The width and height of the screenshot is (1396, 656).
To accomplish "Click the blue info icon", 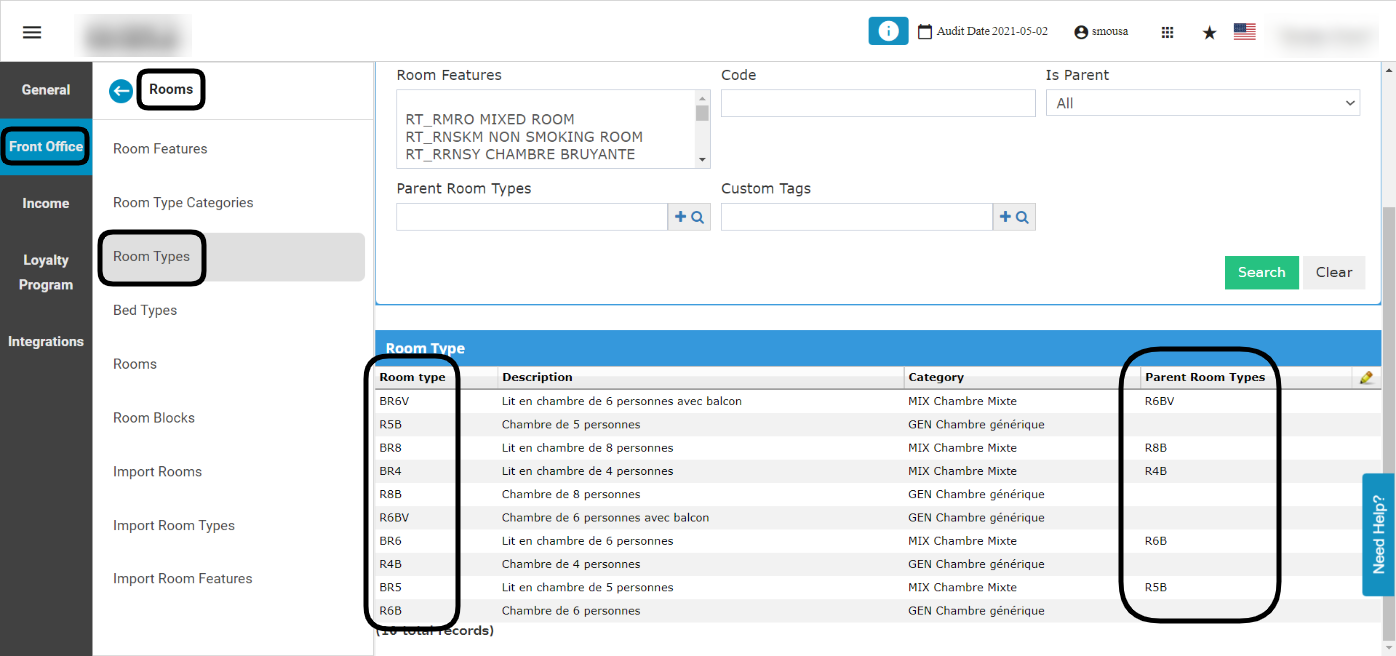I will coord(888,31).
